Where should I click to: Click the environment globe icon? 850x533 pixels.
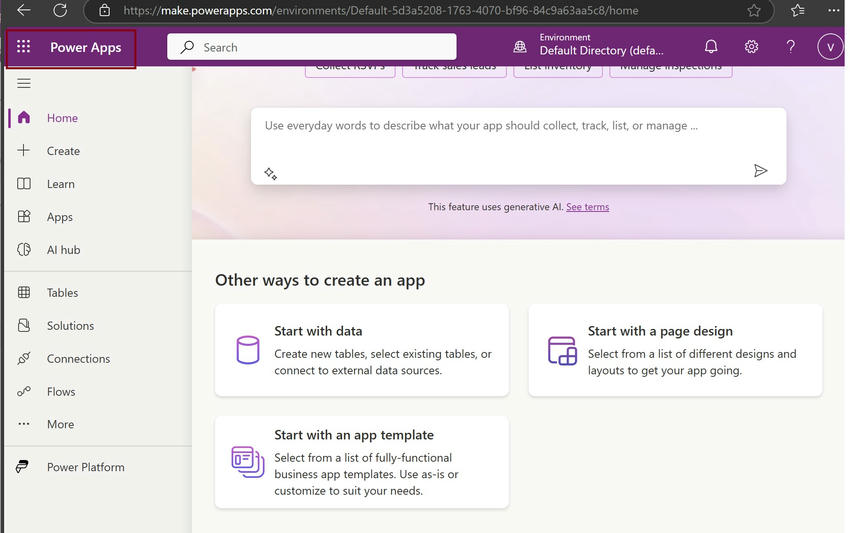pos(520,47)
